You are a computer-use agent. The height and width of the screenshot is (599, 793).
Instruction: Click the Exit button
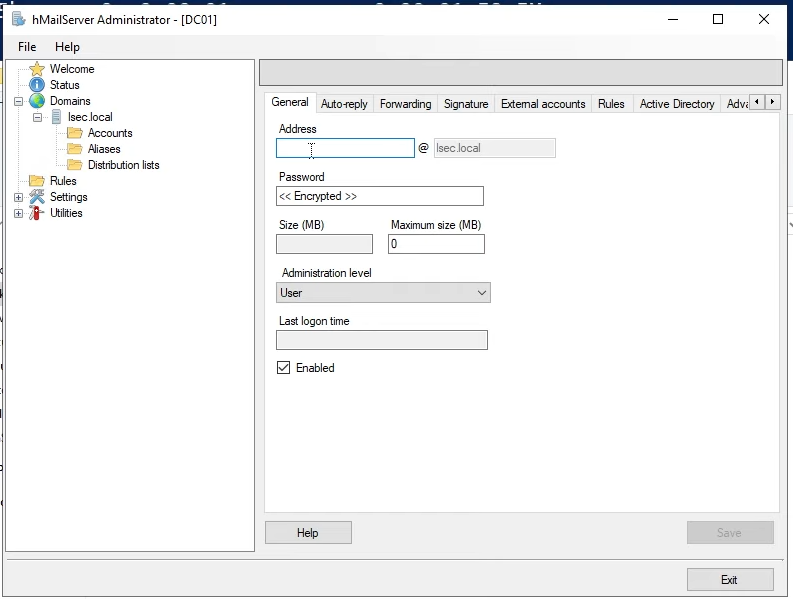730,580
